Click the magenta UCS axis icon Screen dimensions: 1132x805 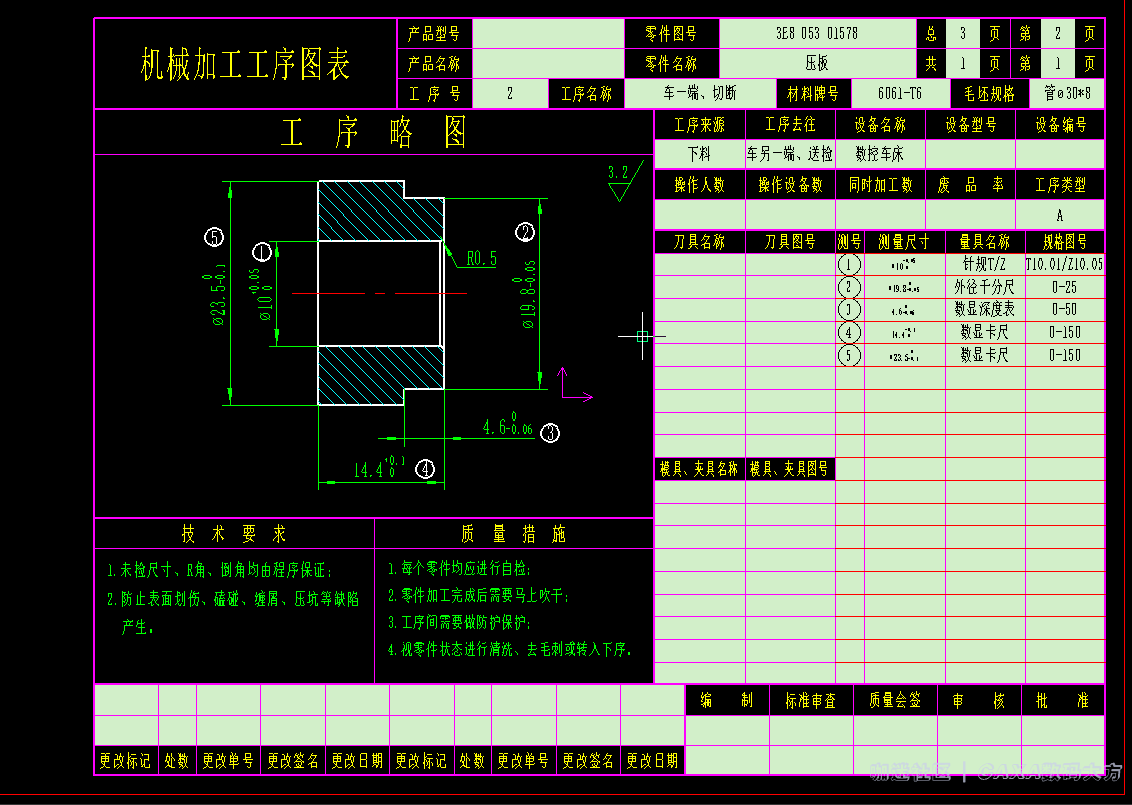click(x=572, y=385)
